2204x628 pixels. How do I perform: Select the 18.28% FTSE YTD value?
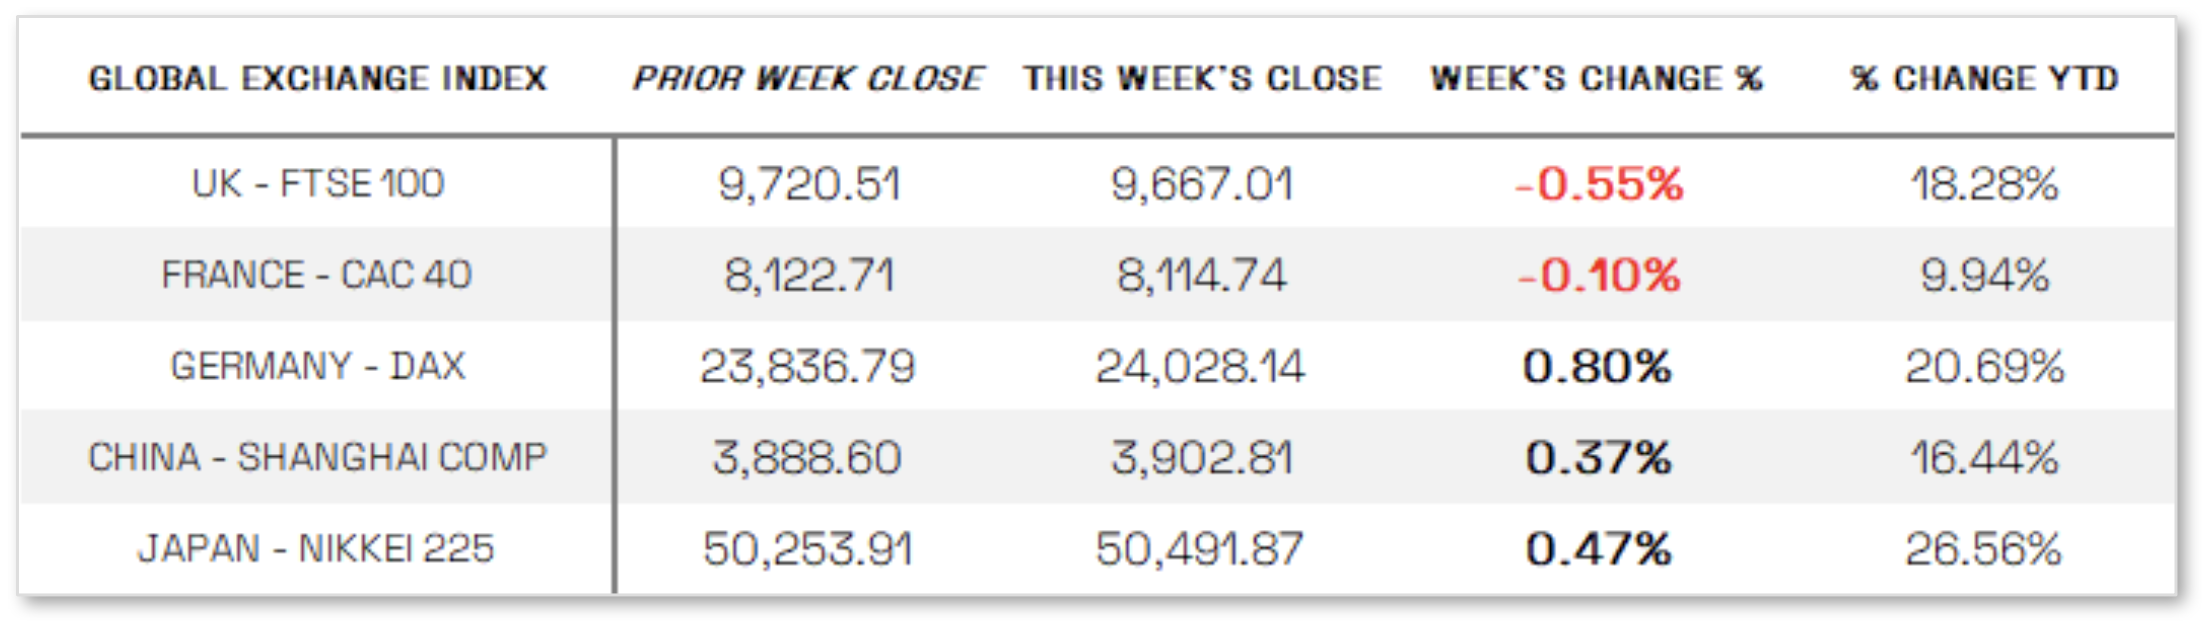[1984, 184]
